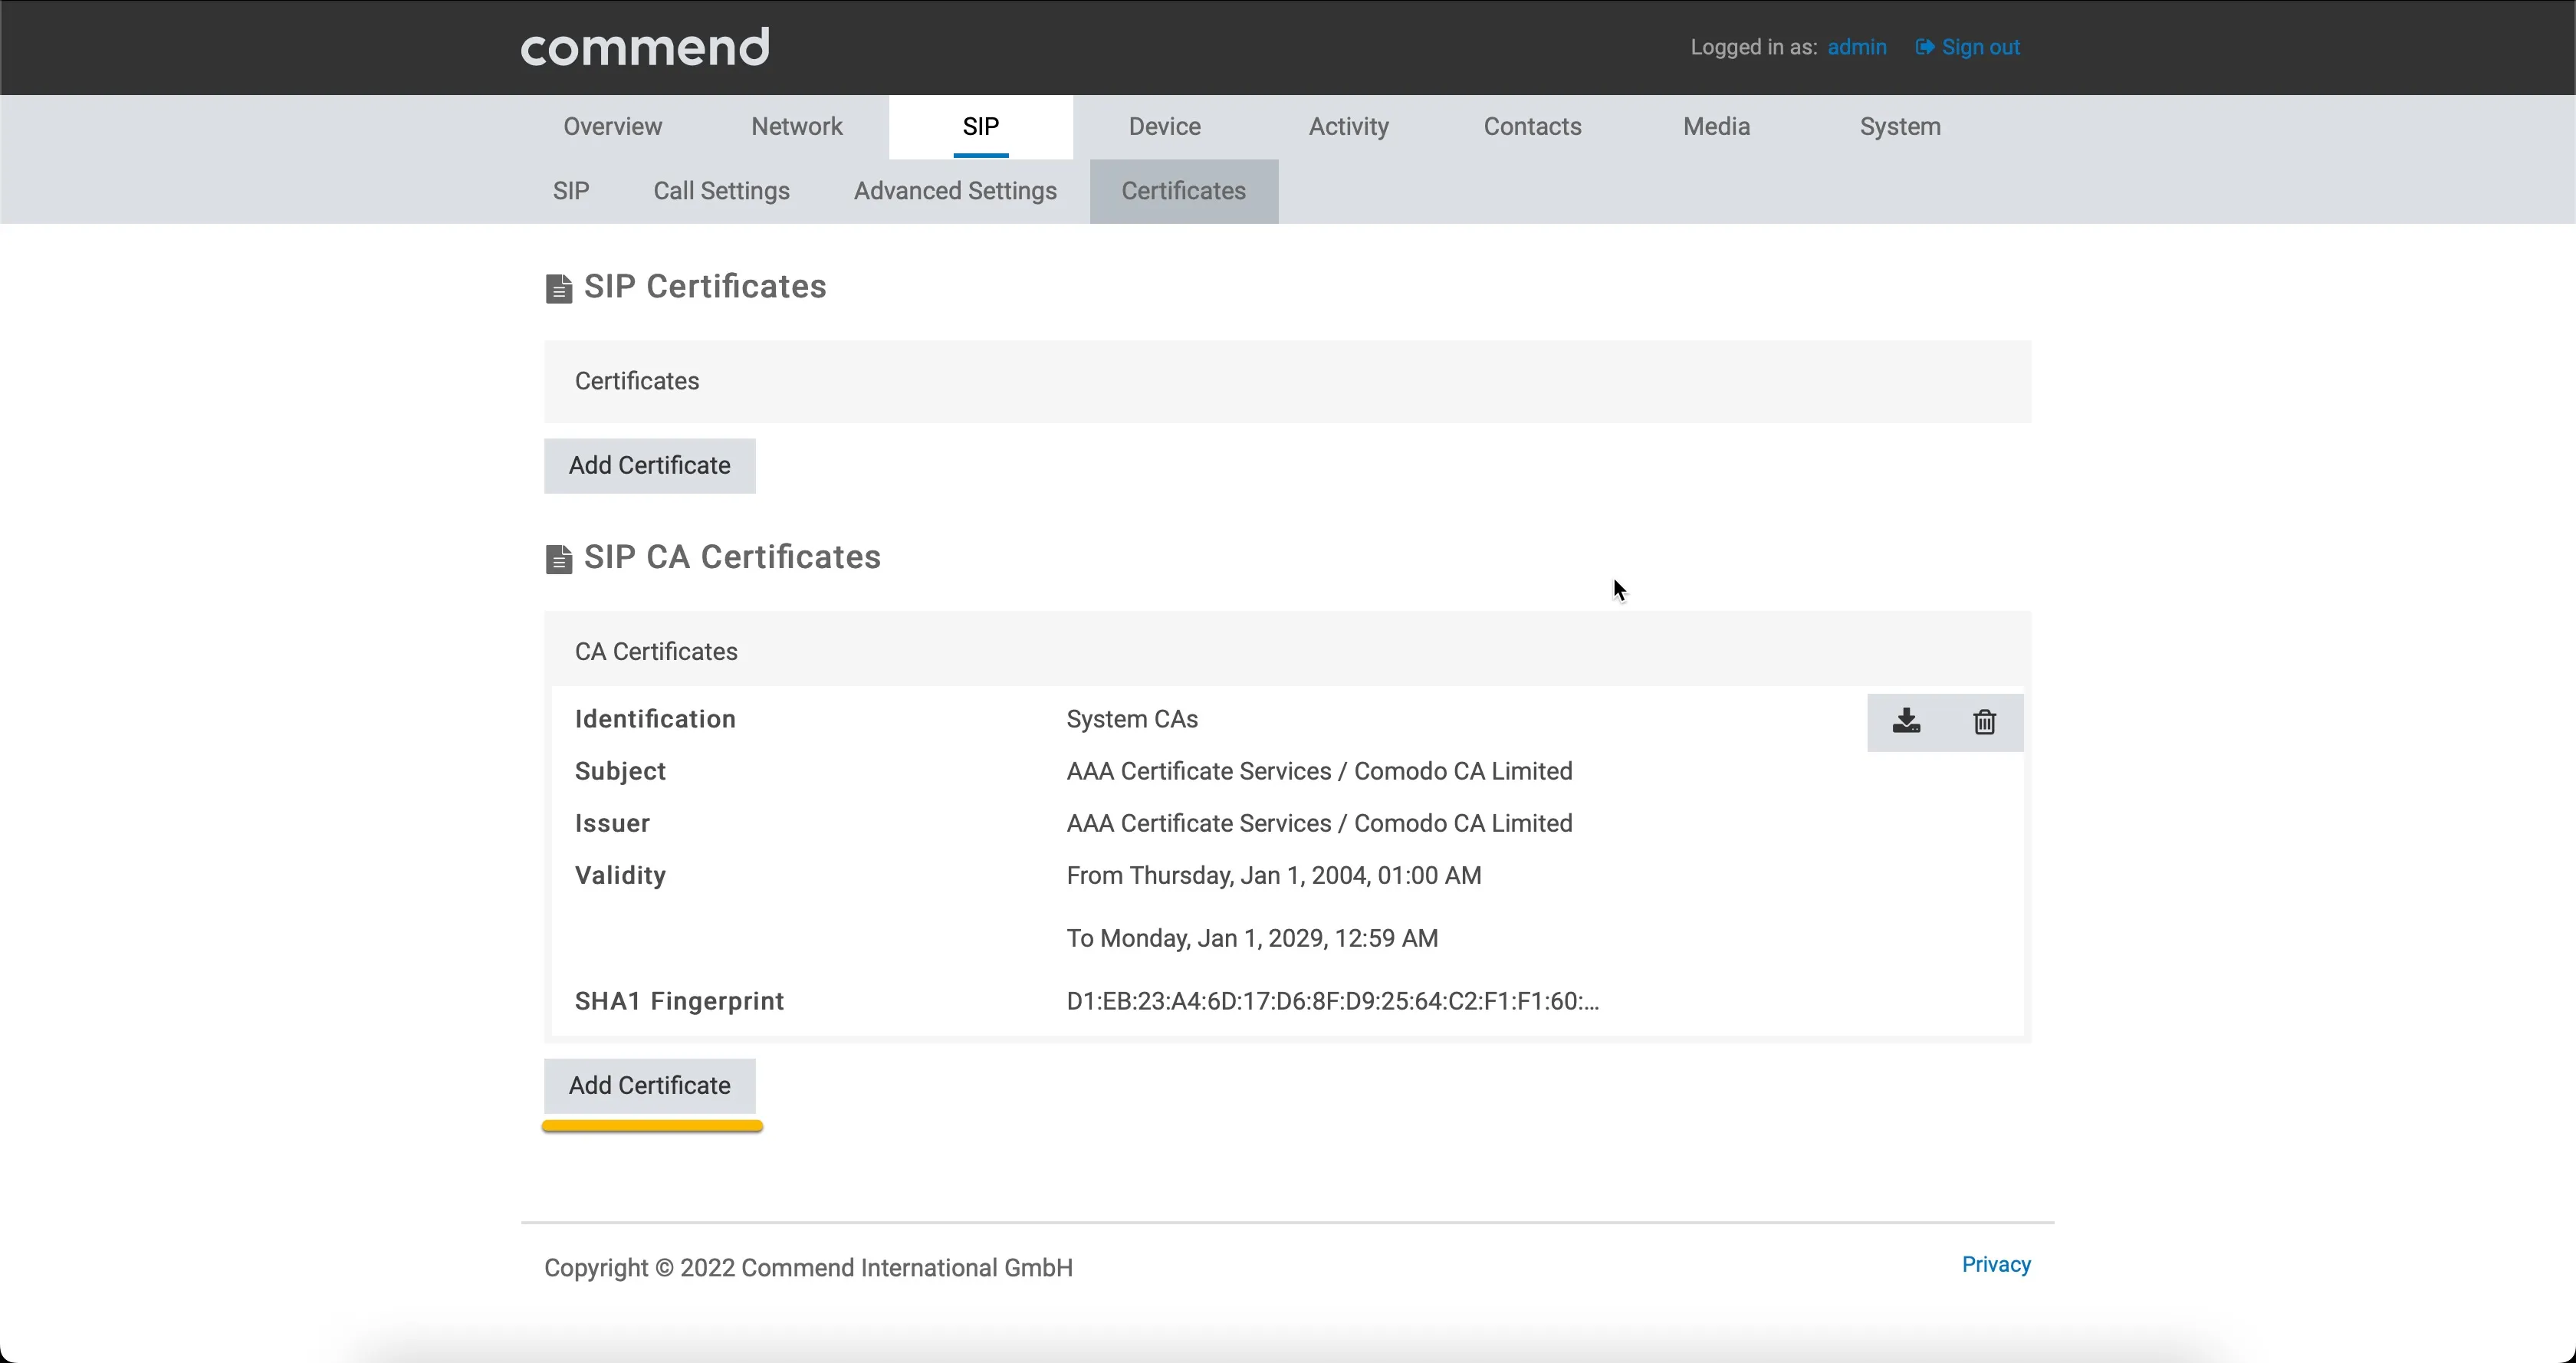Click the SHA1 fingerprint value D1:EB:23

coord(1333,1002)
